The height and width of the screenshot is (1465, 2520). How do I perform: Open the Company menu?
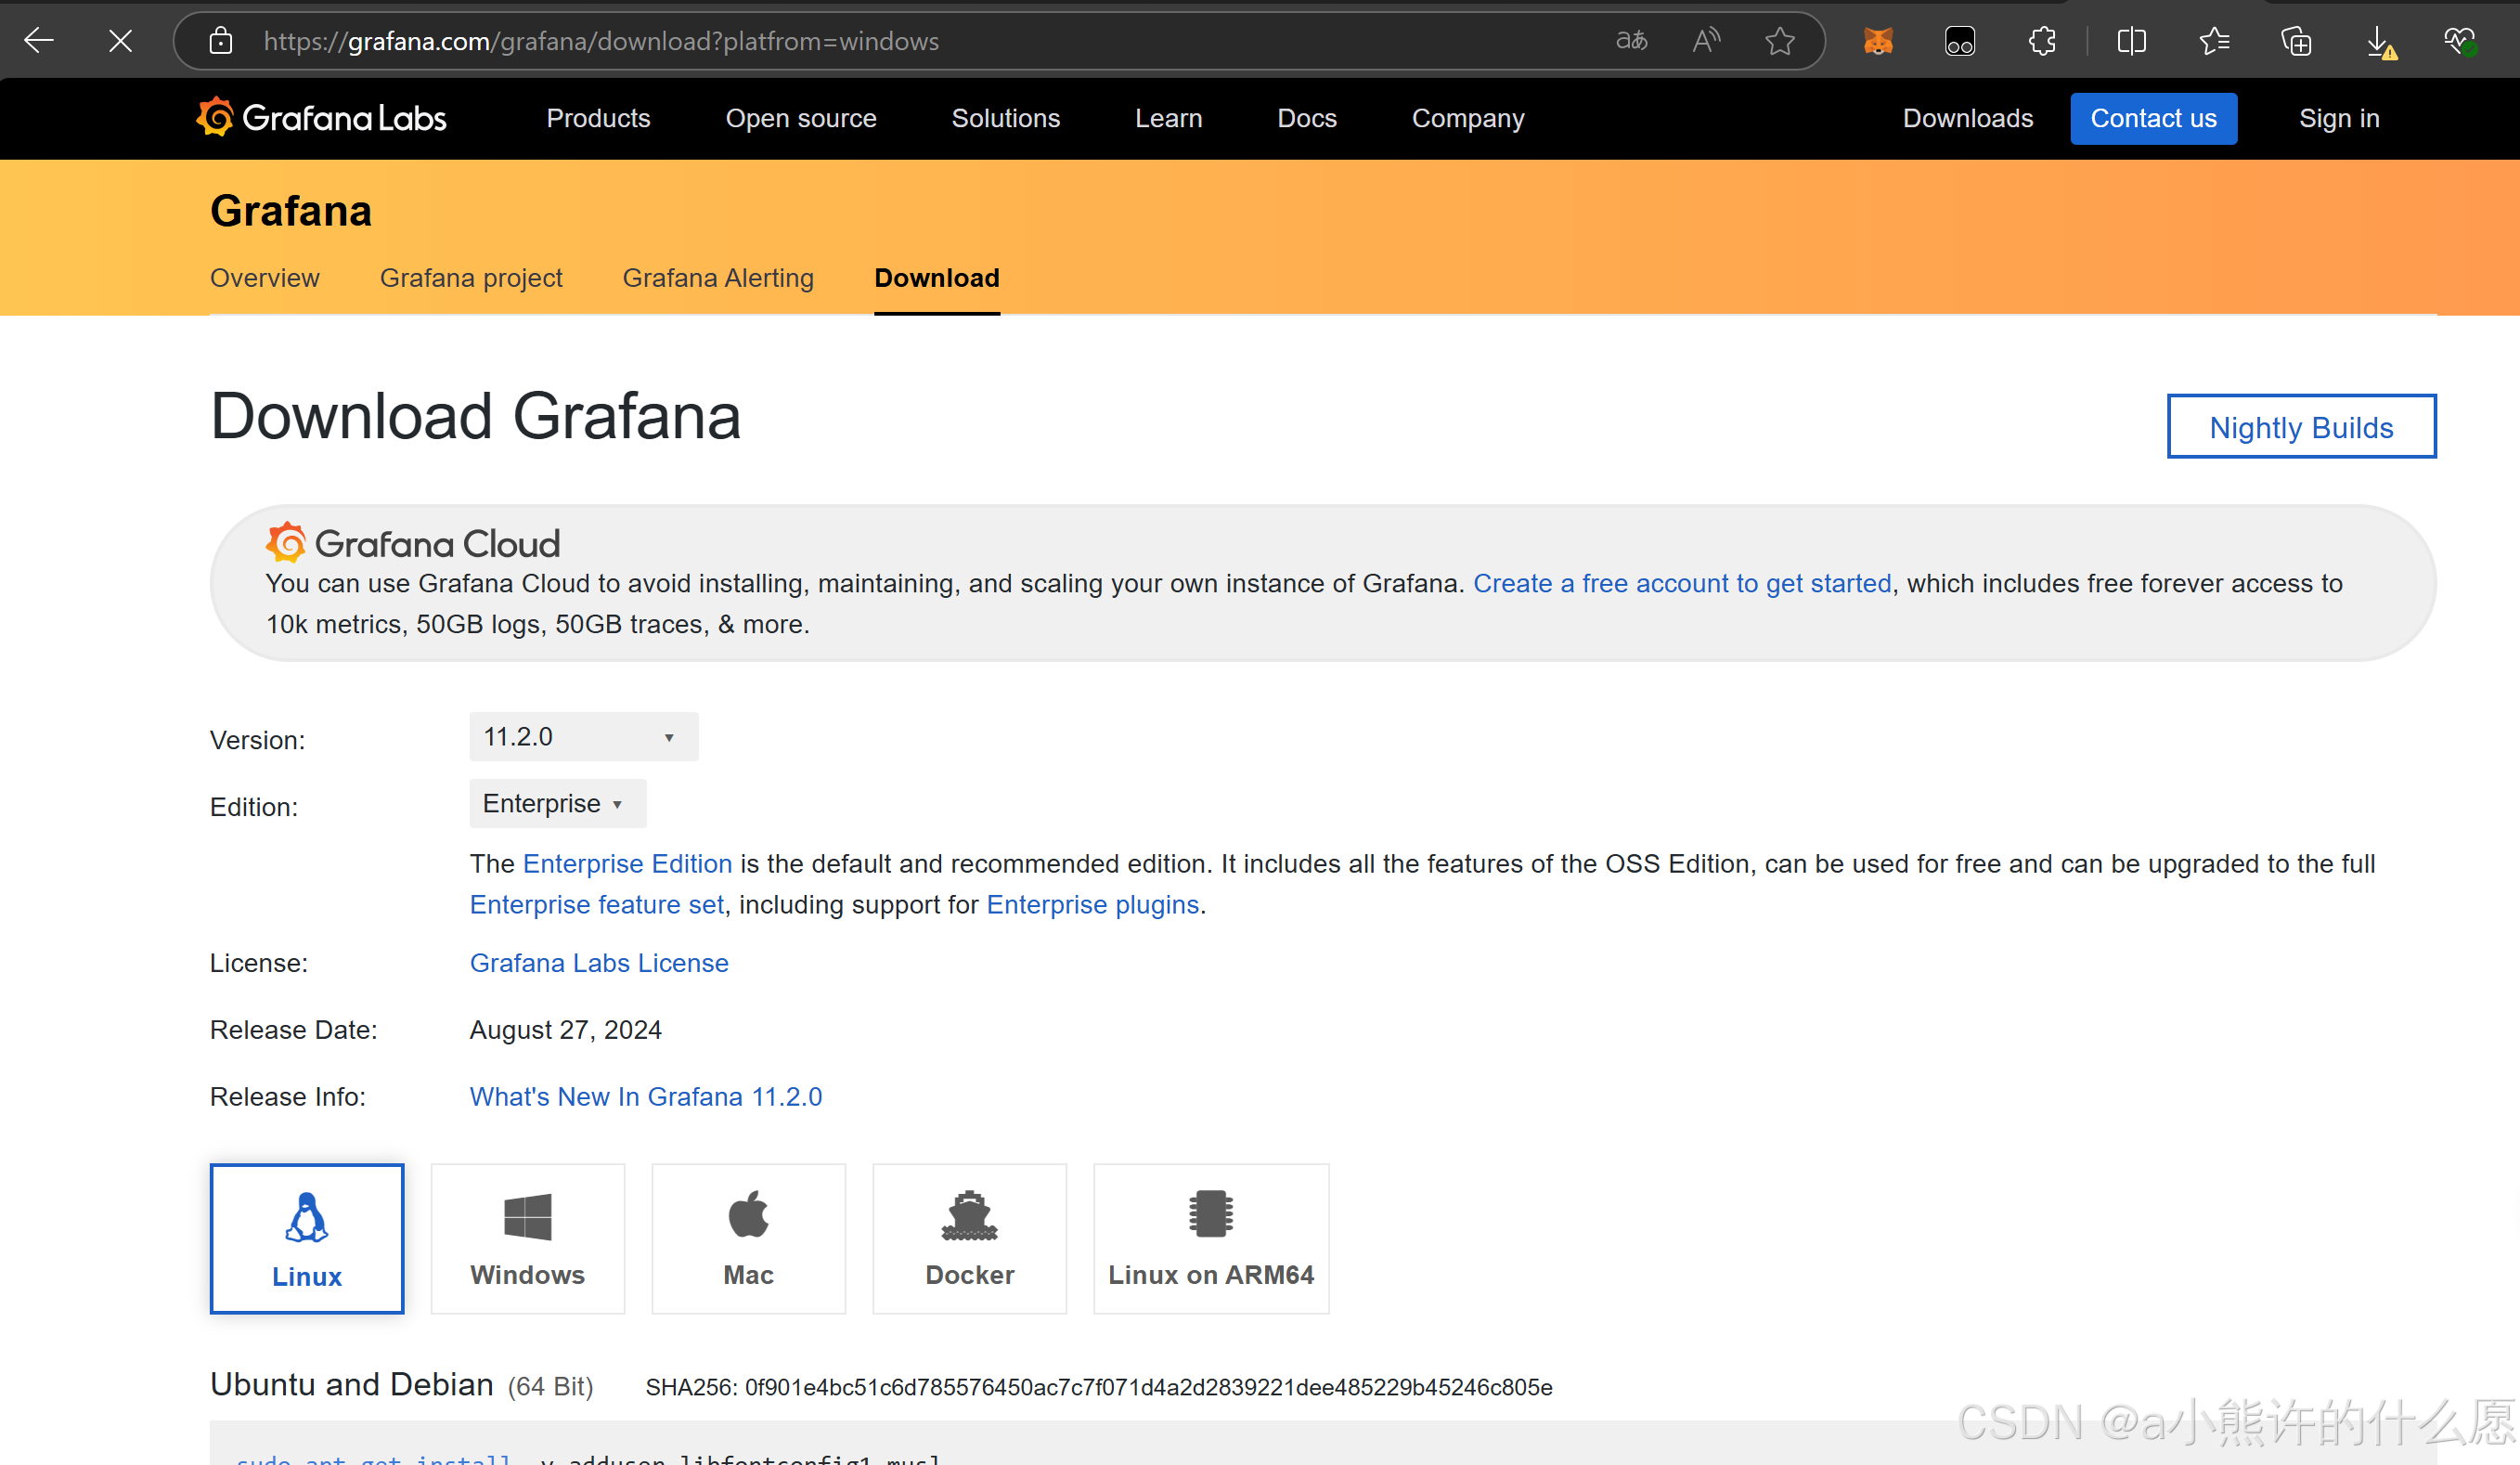[1468, 118]
